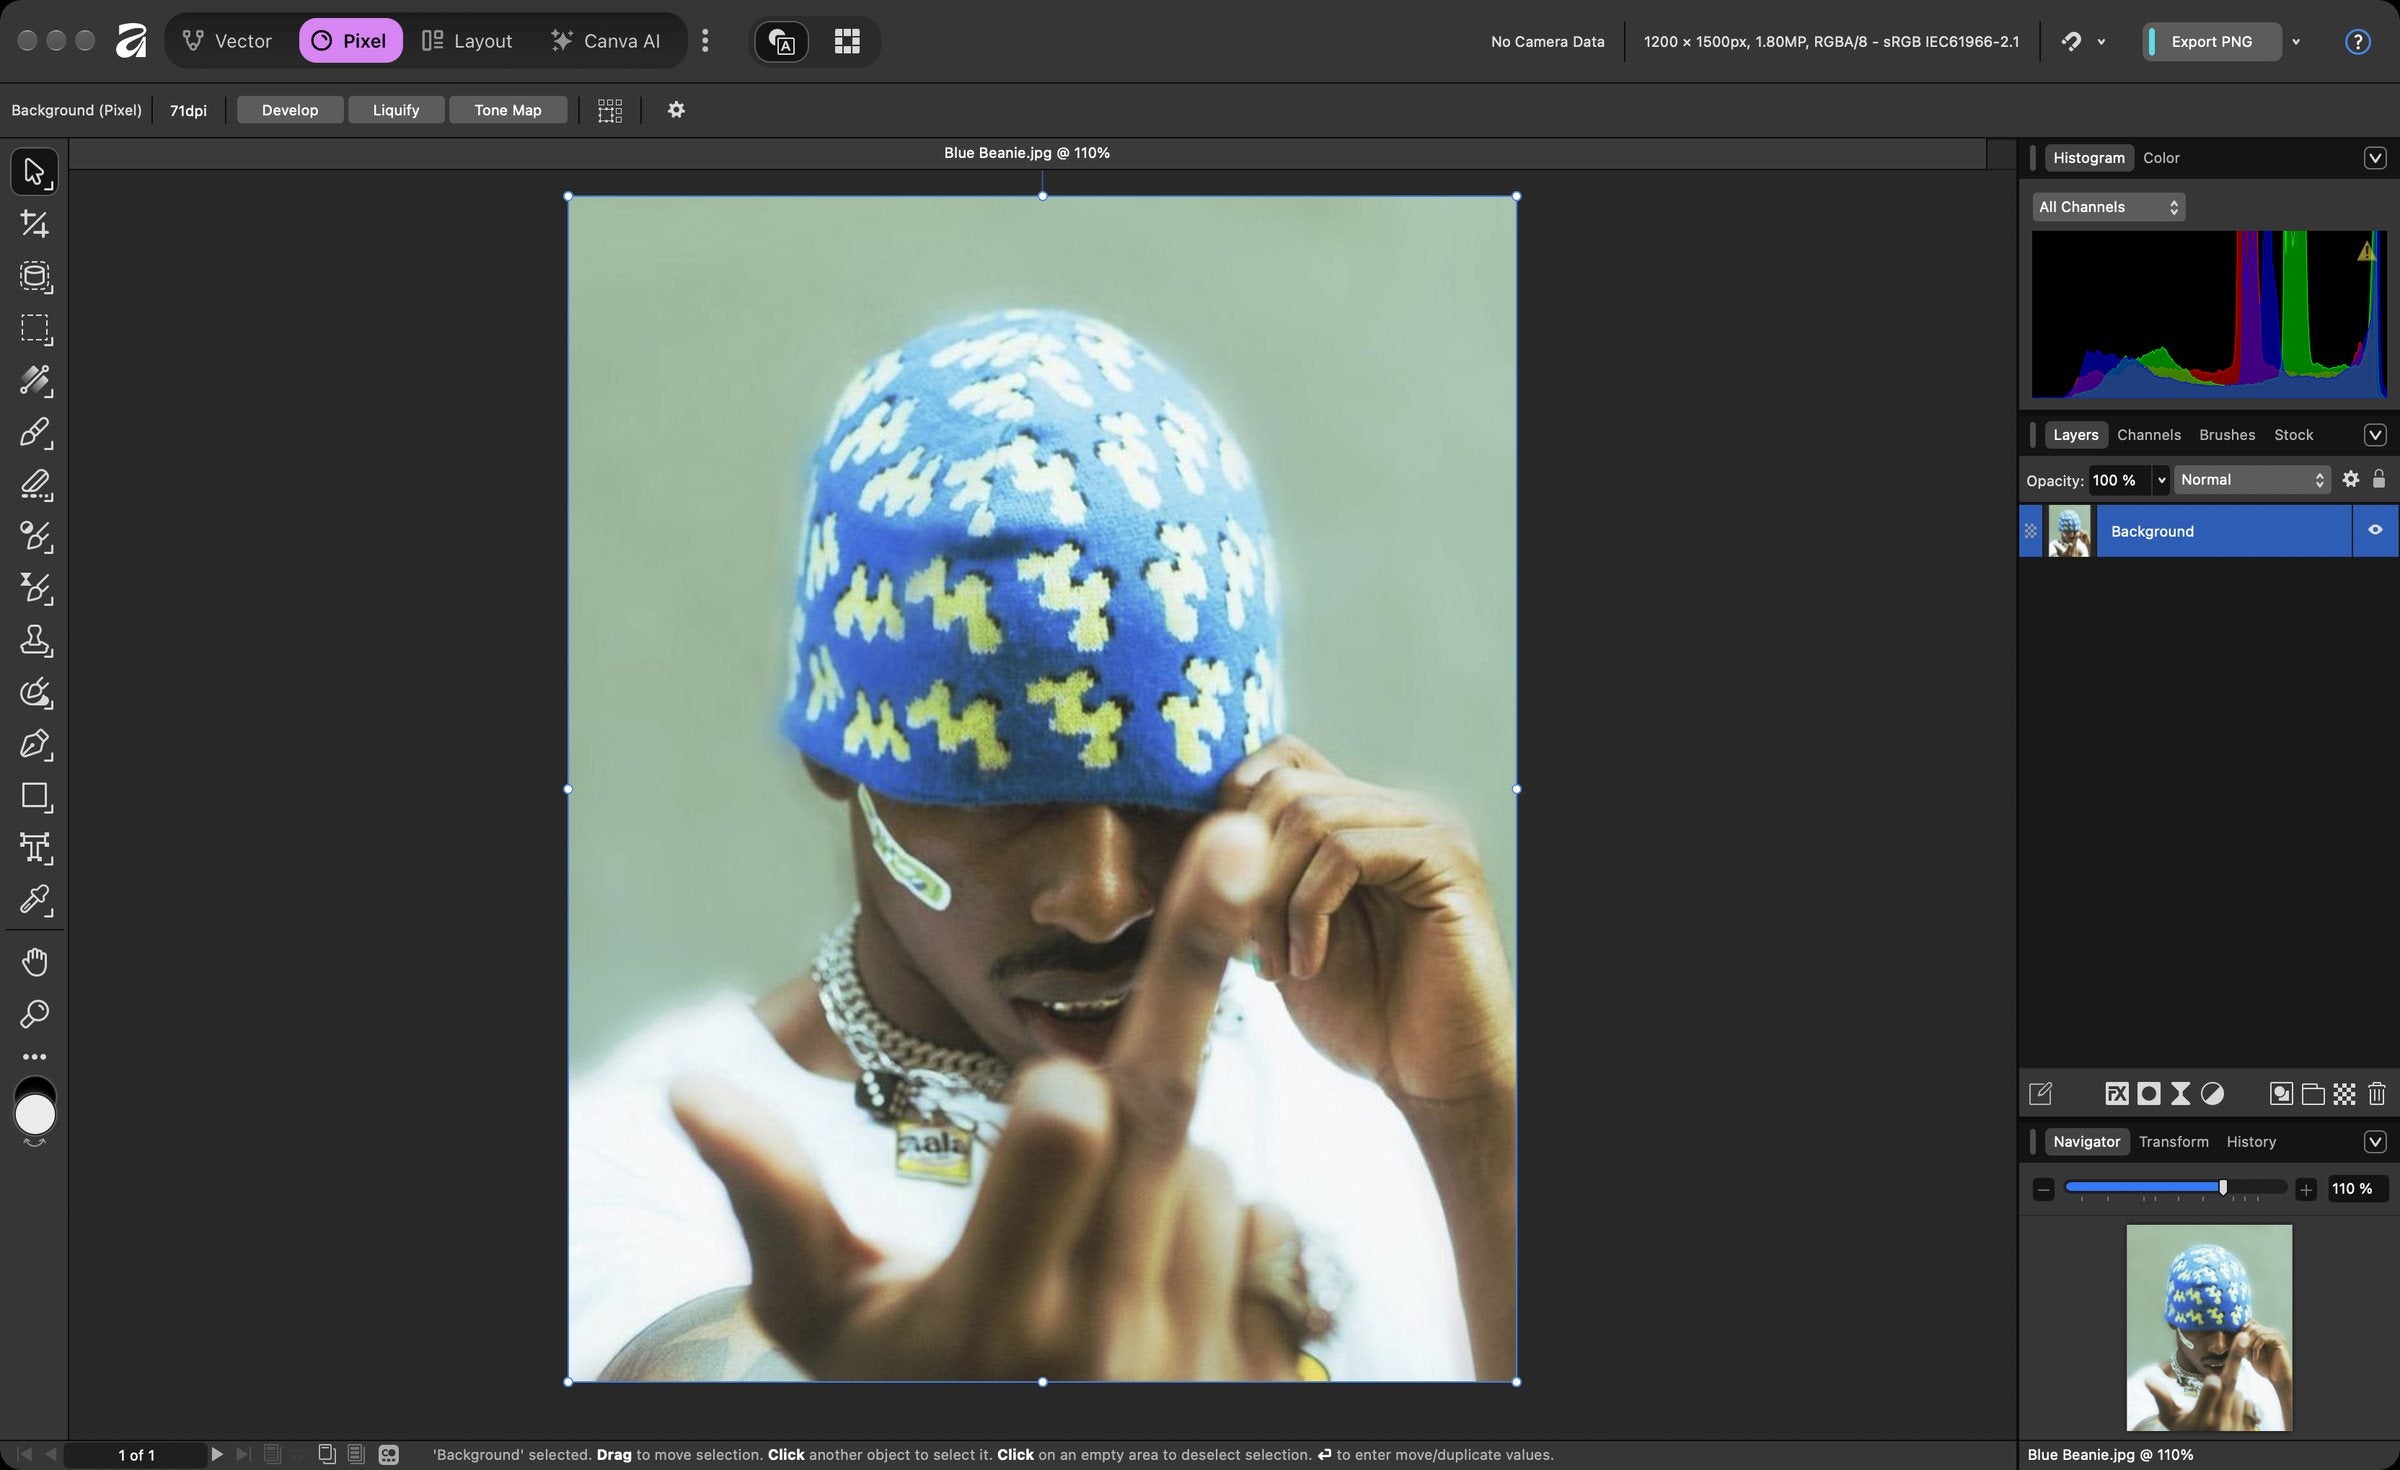Click the Tone Map button
Image resolution: width=2400 pixels, height=1470 pixels.
(x=508, y=110)
